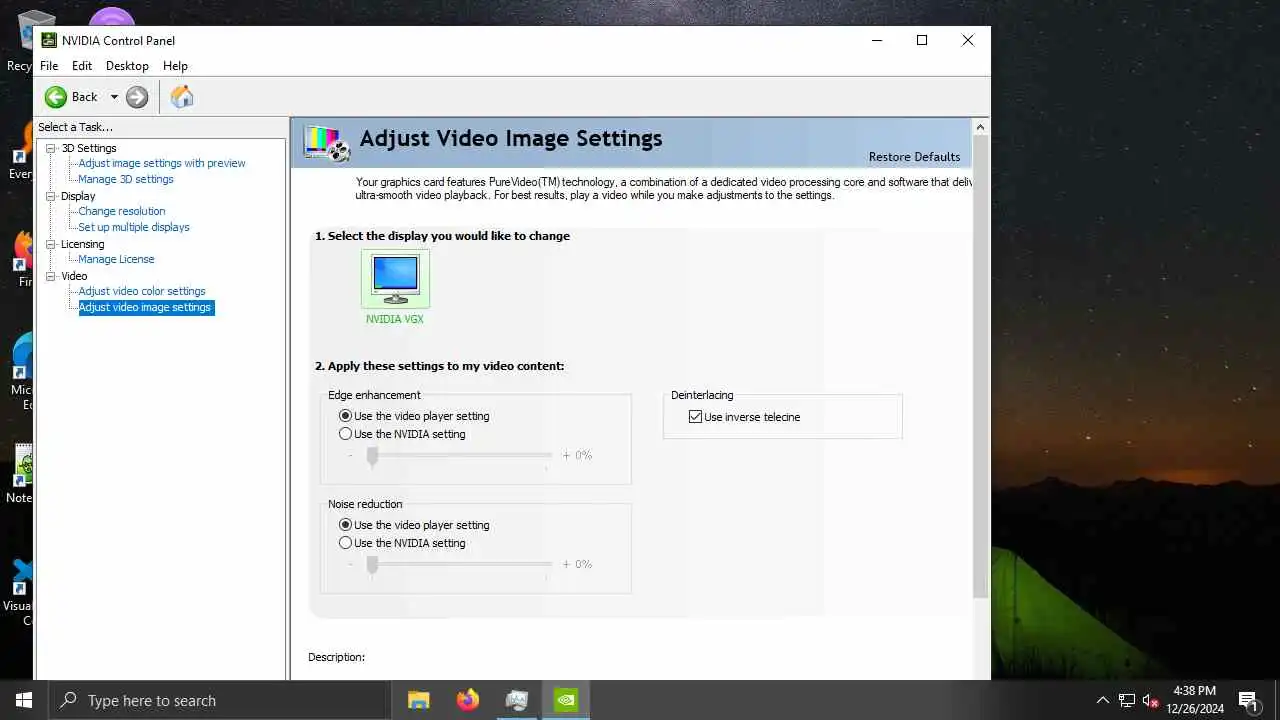This screenshot has height=720, width=1280.
Task: Show hidden system tray icons
Action: (1103, 700)
